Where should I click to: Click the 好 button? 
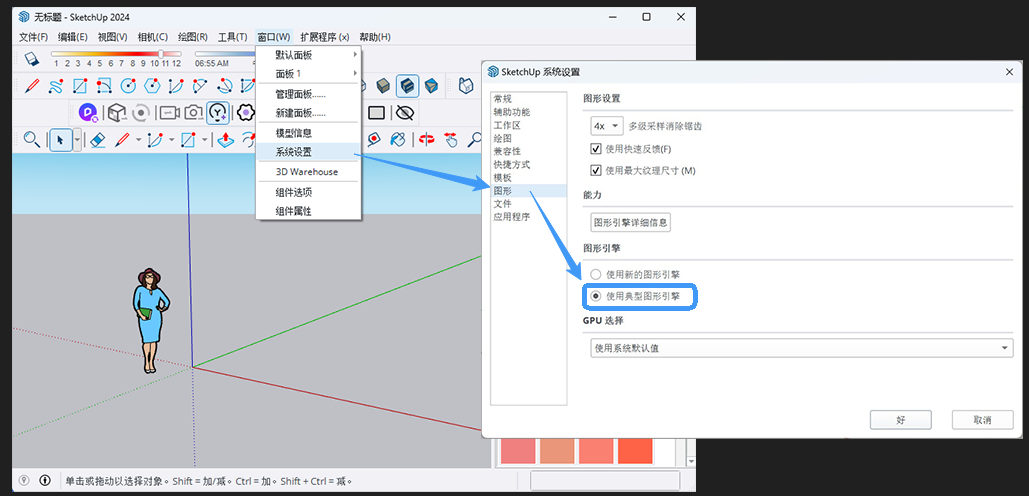[900, 420]
